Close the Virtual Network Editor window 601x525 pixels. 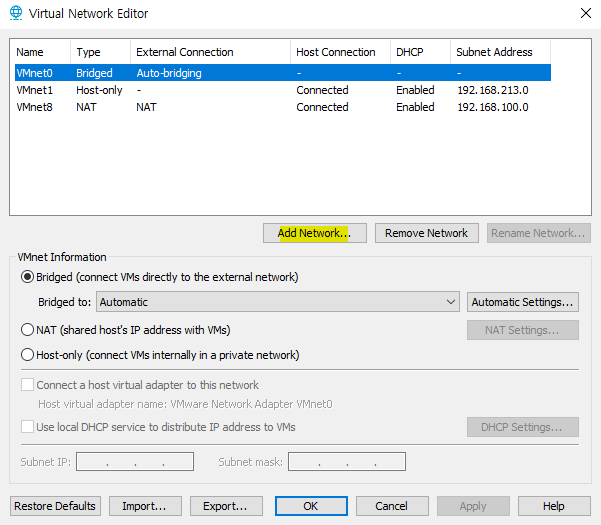click(x=586, y=13)
